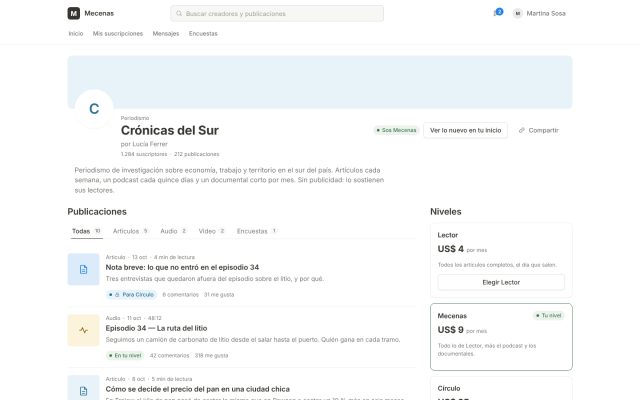Open 42 comentarios on Episodio 34

pyautogui.click(x=169, y=356)
